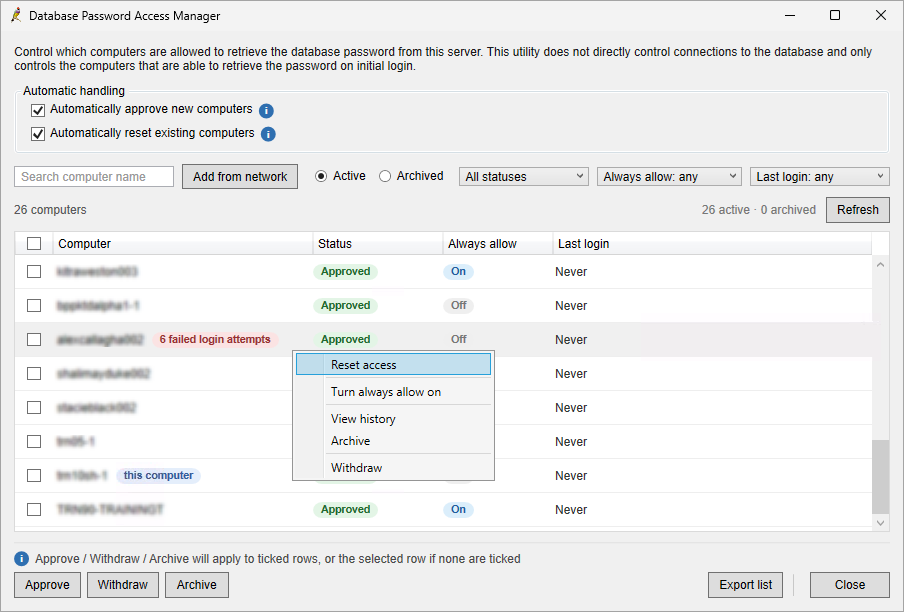The image size is (904, 612).
Task: Sort by the Always allow column header
Action: coord(498,243)
